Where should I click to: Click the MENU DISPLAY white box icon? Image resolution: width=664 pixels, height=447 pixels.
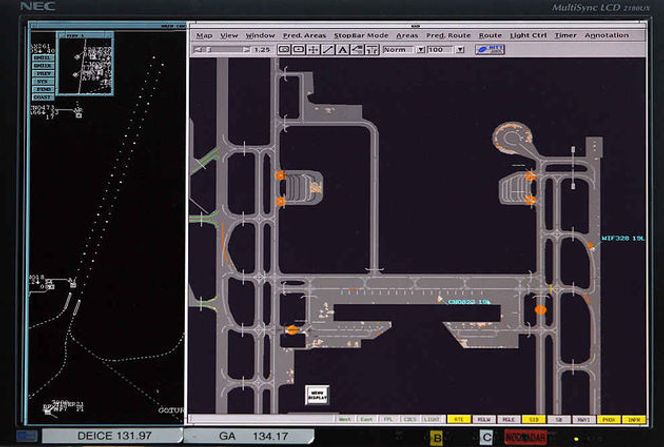click(318, 394)
